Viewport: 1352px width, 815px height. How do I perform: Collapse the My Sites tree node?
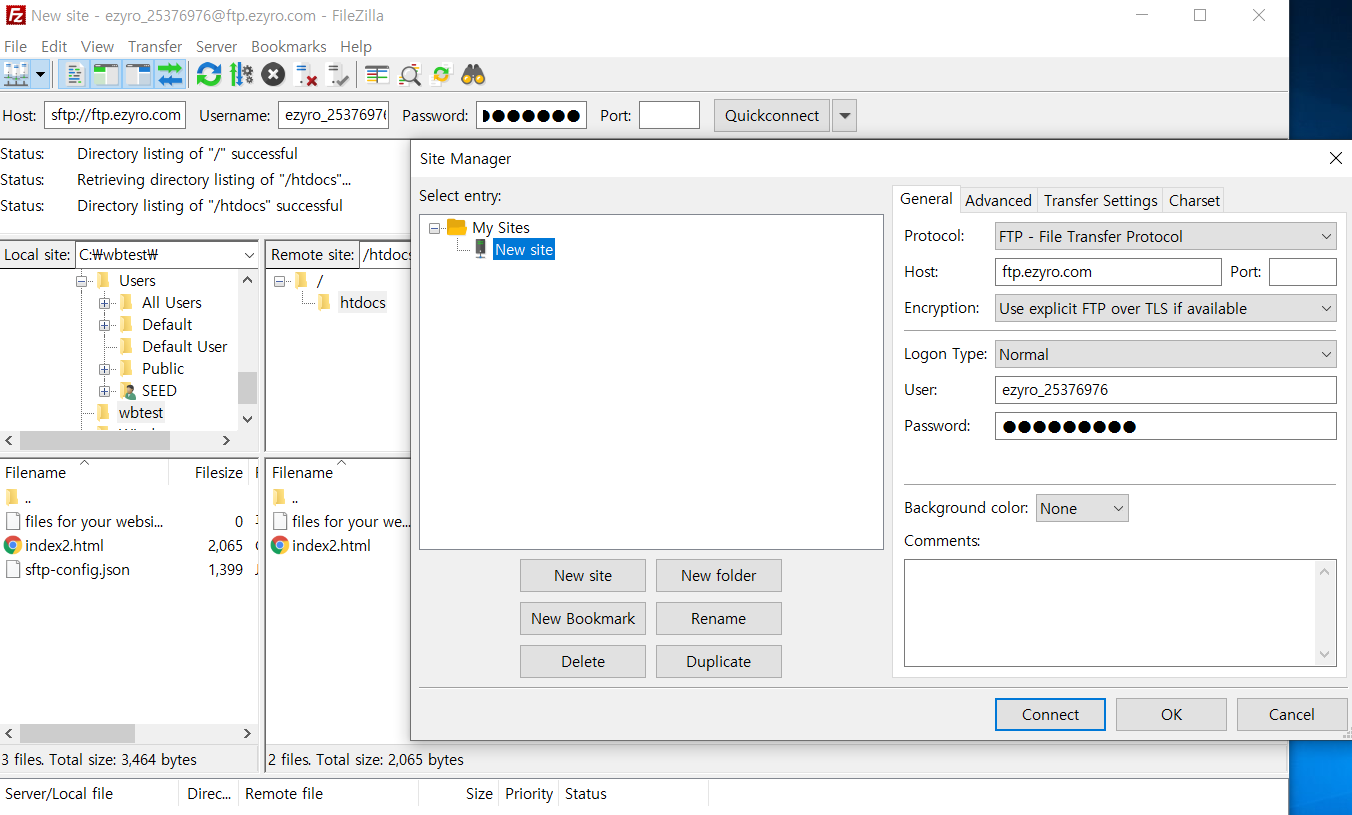coord(434,228)
